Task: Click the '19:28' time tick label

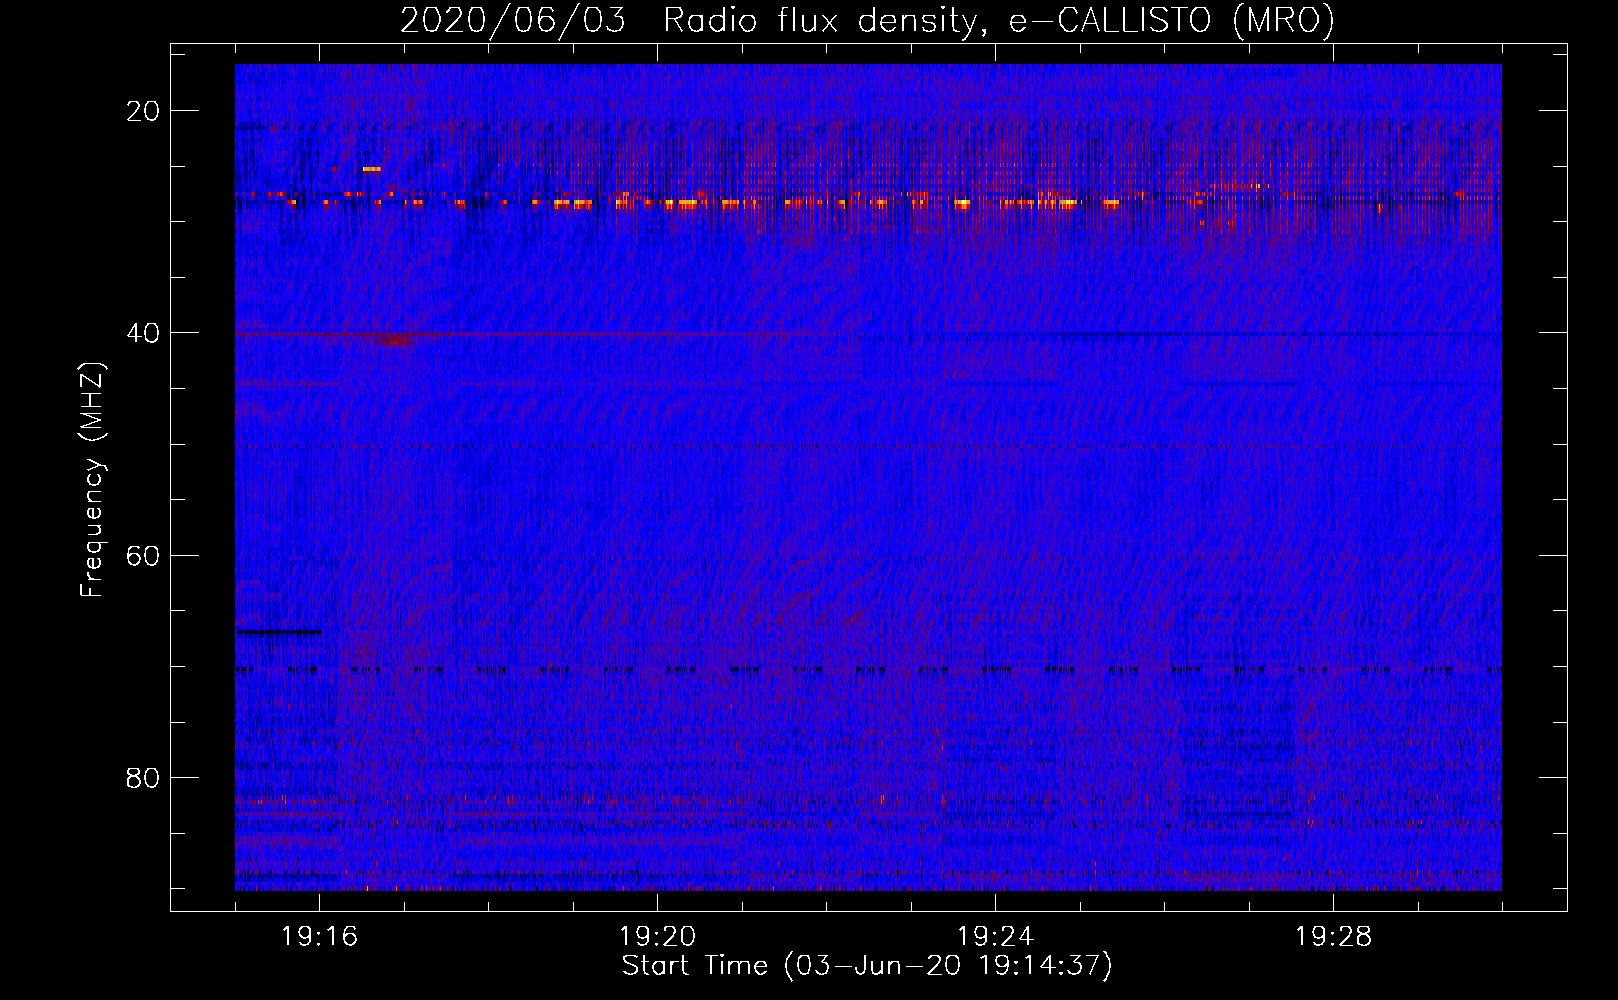Action: pyautogui.click(x=1333, y=937)
